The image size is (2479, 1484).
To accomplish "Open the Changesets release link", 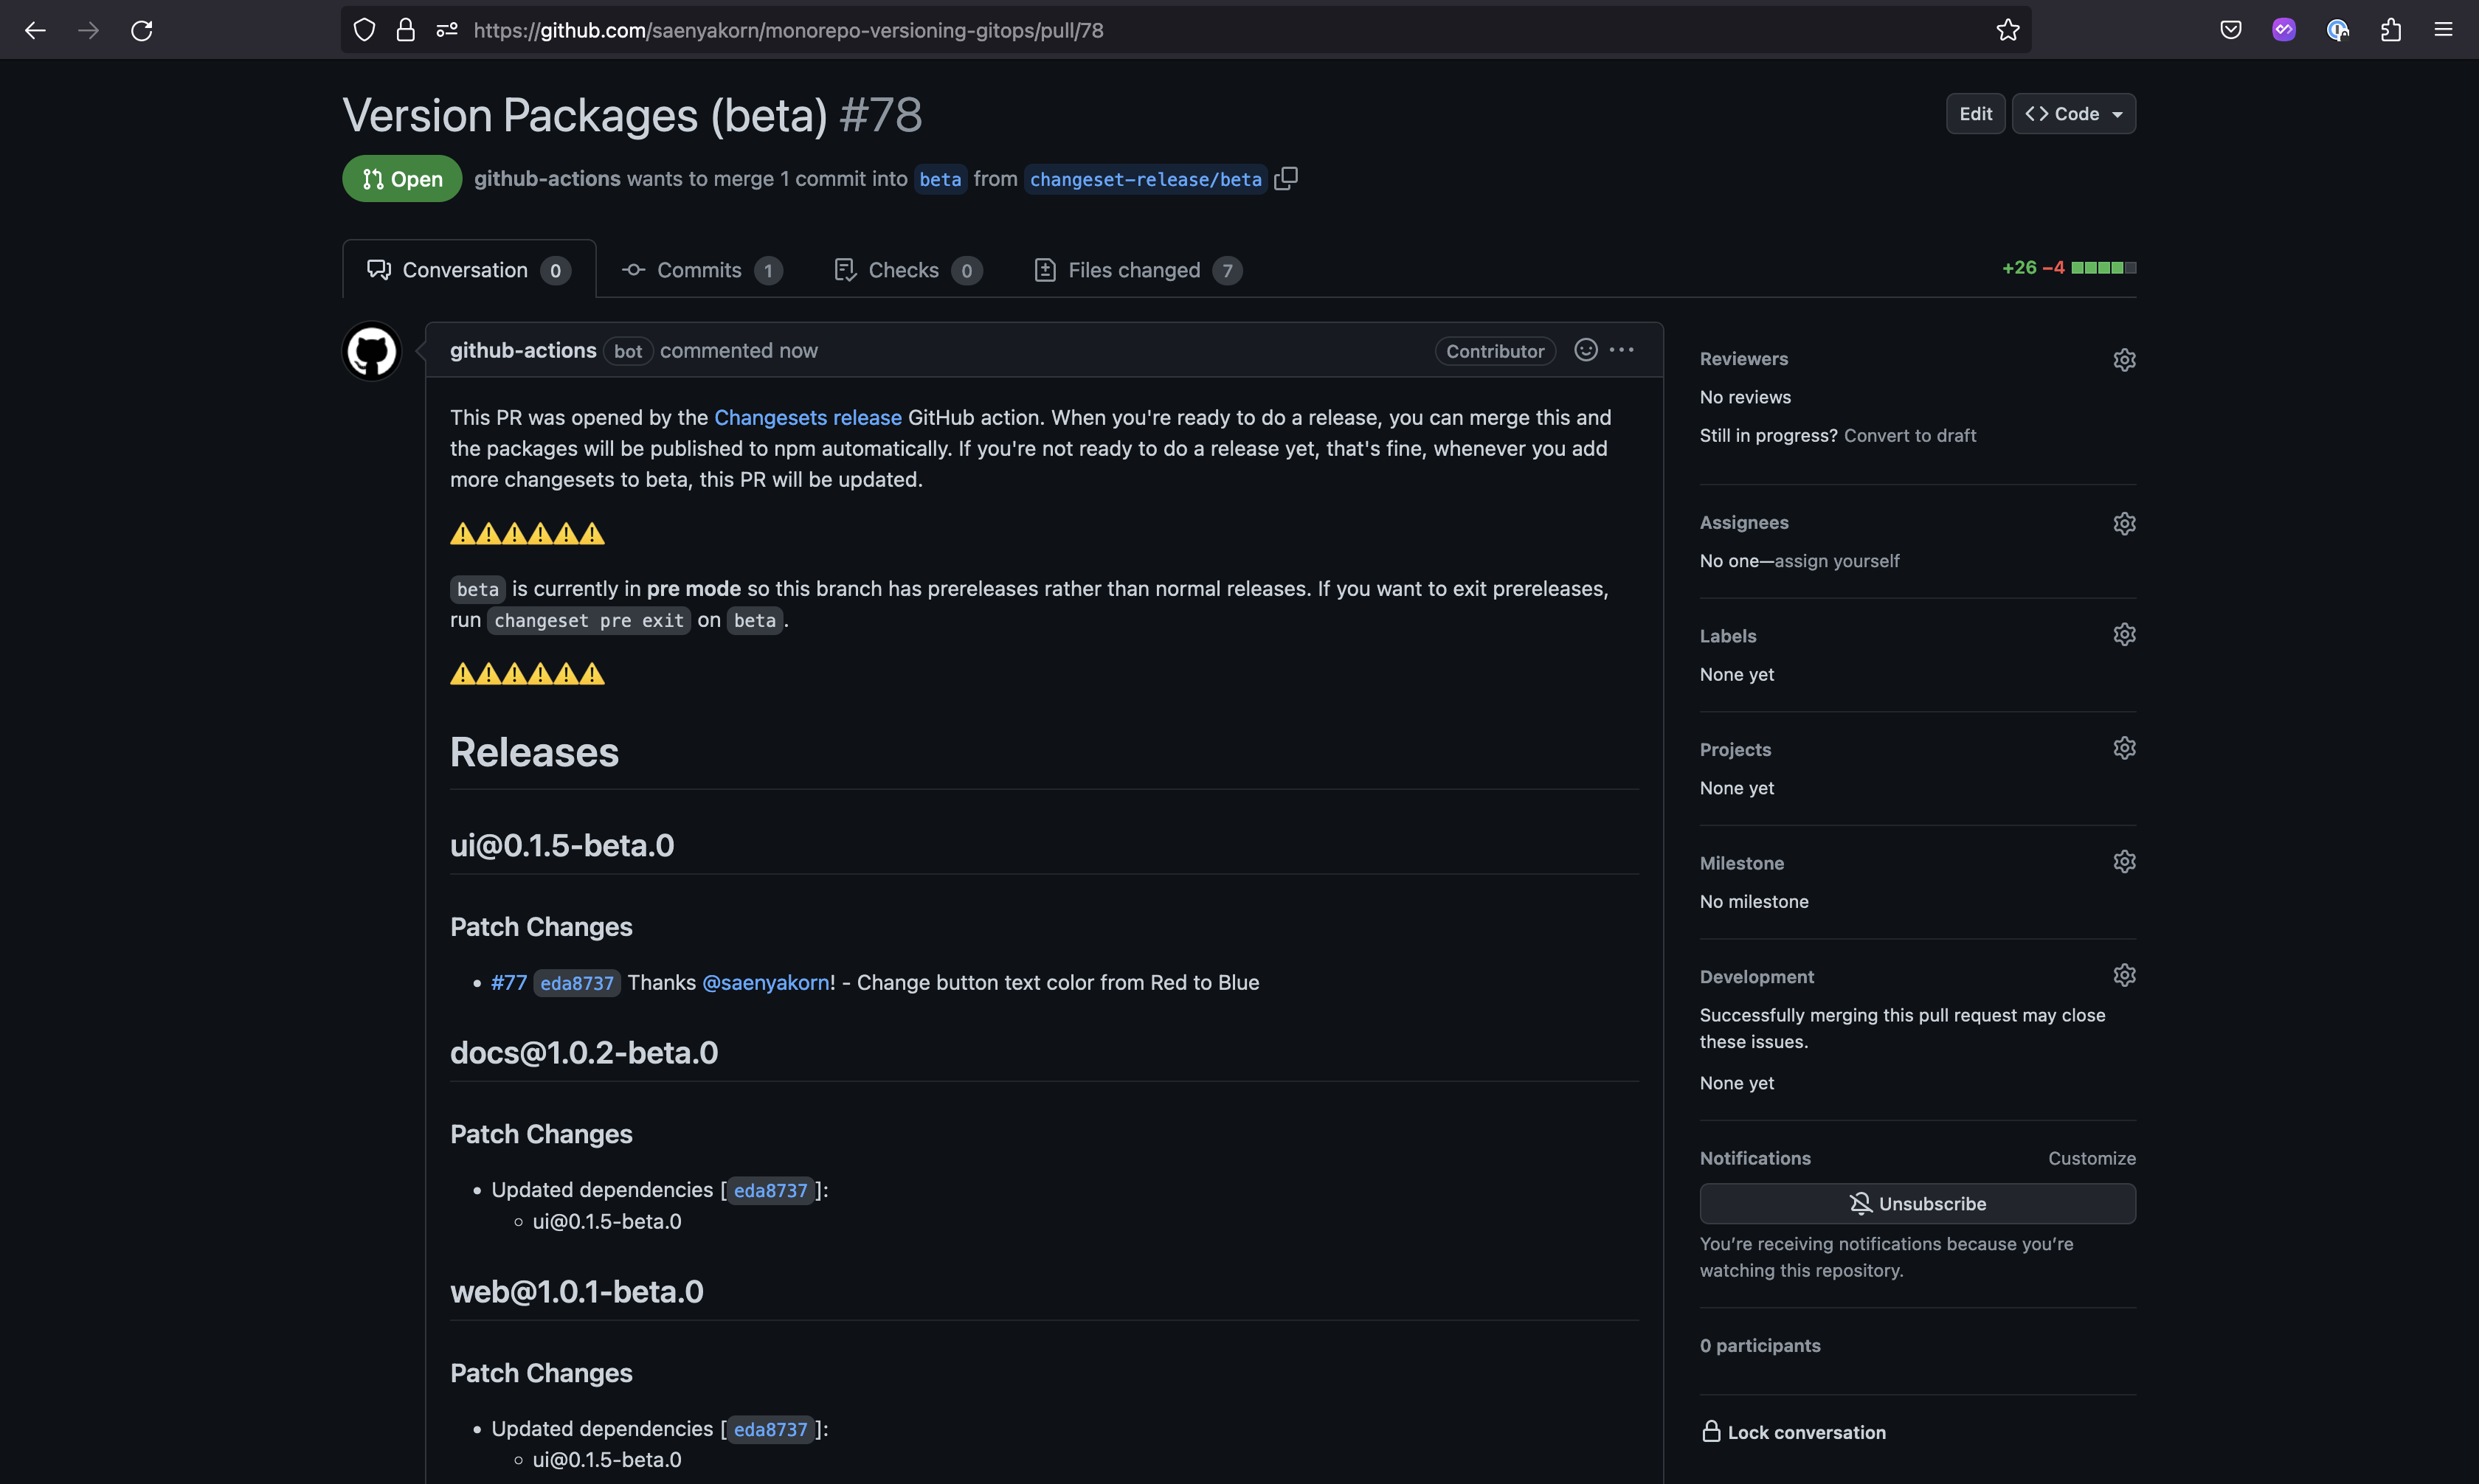I will [807, 418].
